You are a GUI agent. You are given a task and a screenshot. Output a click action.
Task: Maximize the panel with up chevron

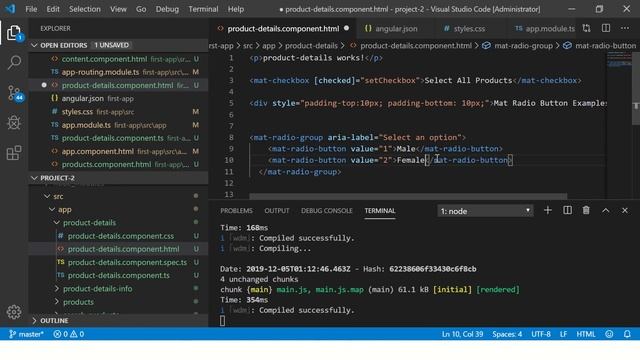pos(606,210)
